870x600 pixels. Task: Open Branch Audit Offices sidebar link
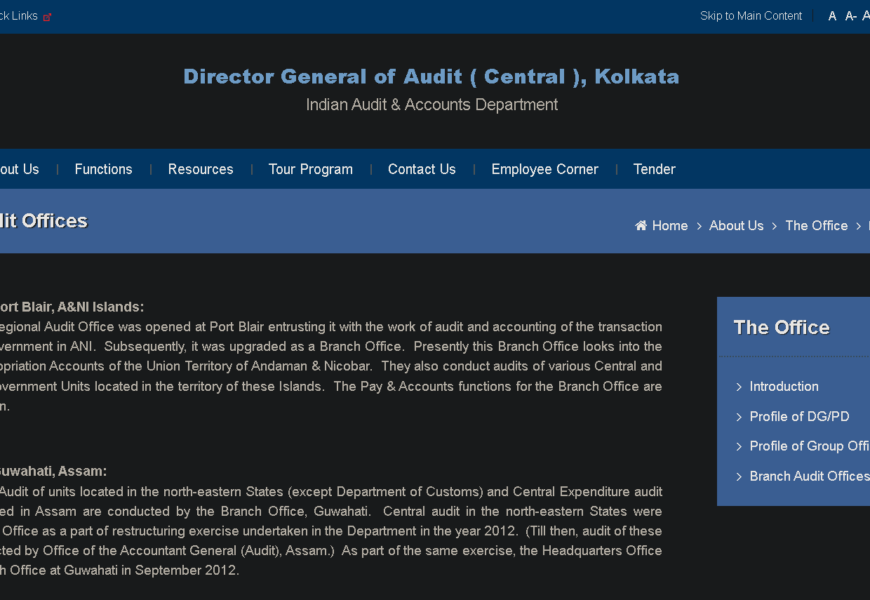click(810, 476)
